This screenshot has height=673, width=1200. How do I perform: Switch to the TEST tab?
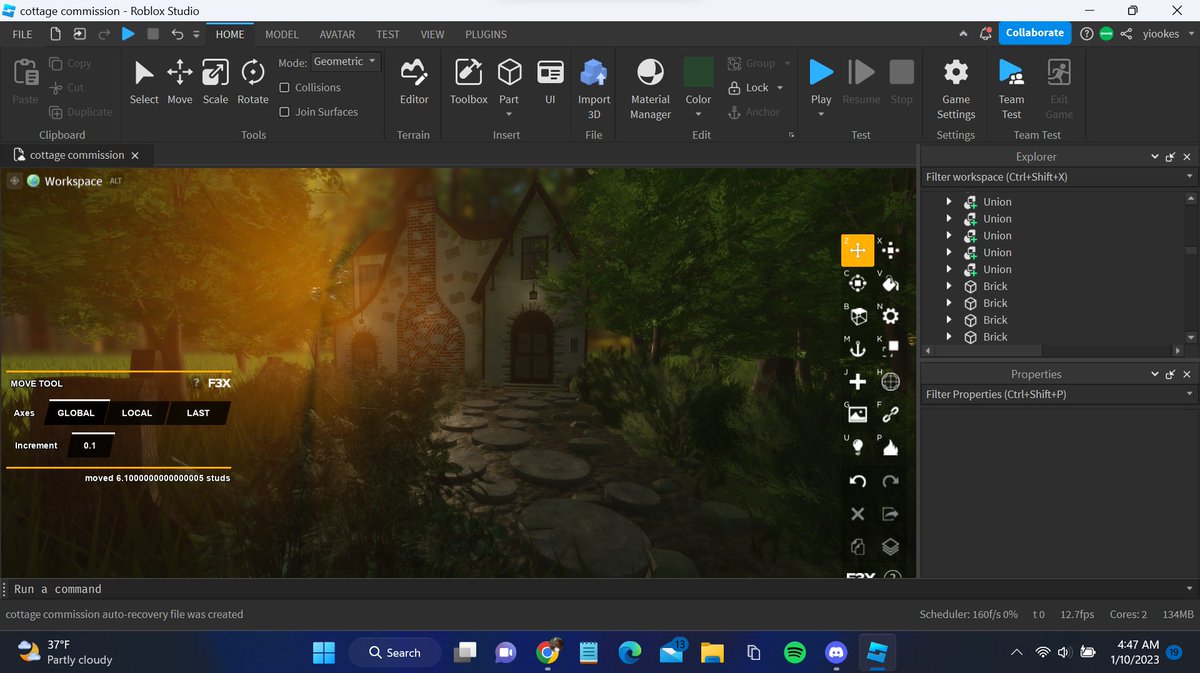[x=388, y=34]
